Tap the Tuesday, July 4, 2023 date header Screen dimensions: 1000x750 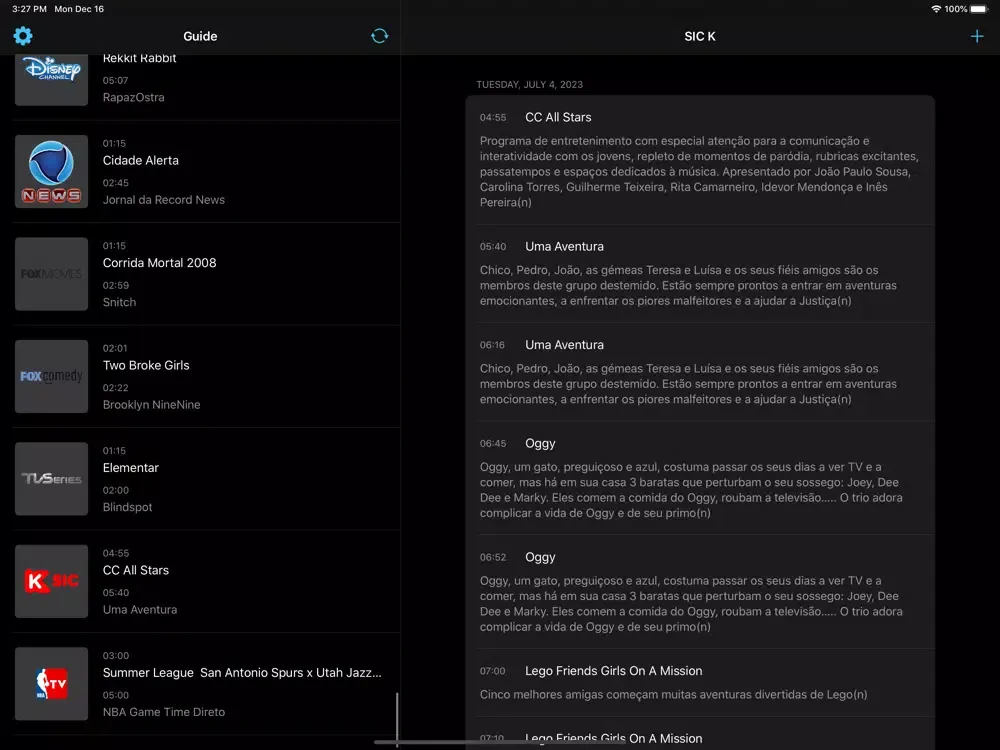529,84
